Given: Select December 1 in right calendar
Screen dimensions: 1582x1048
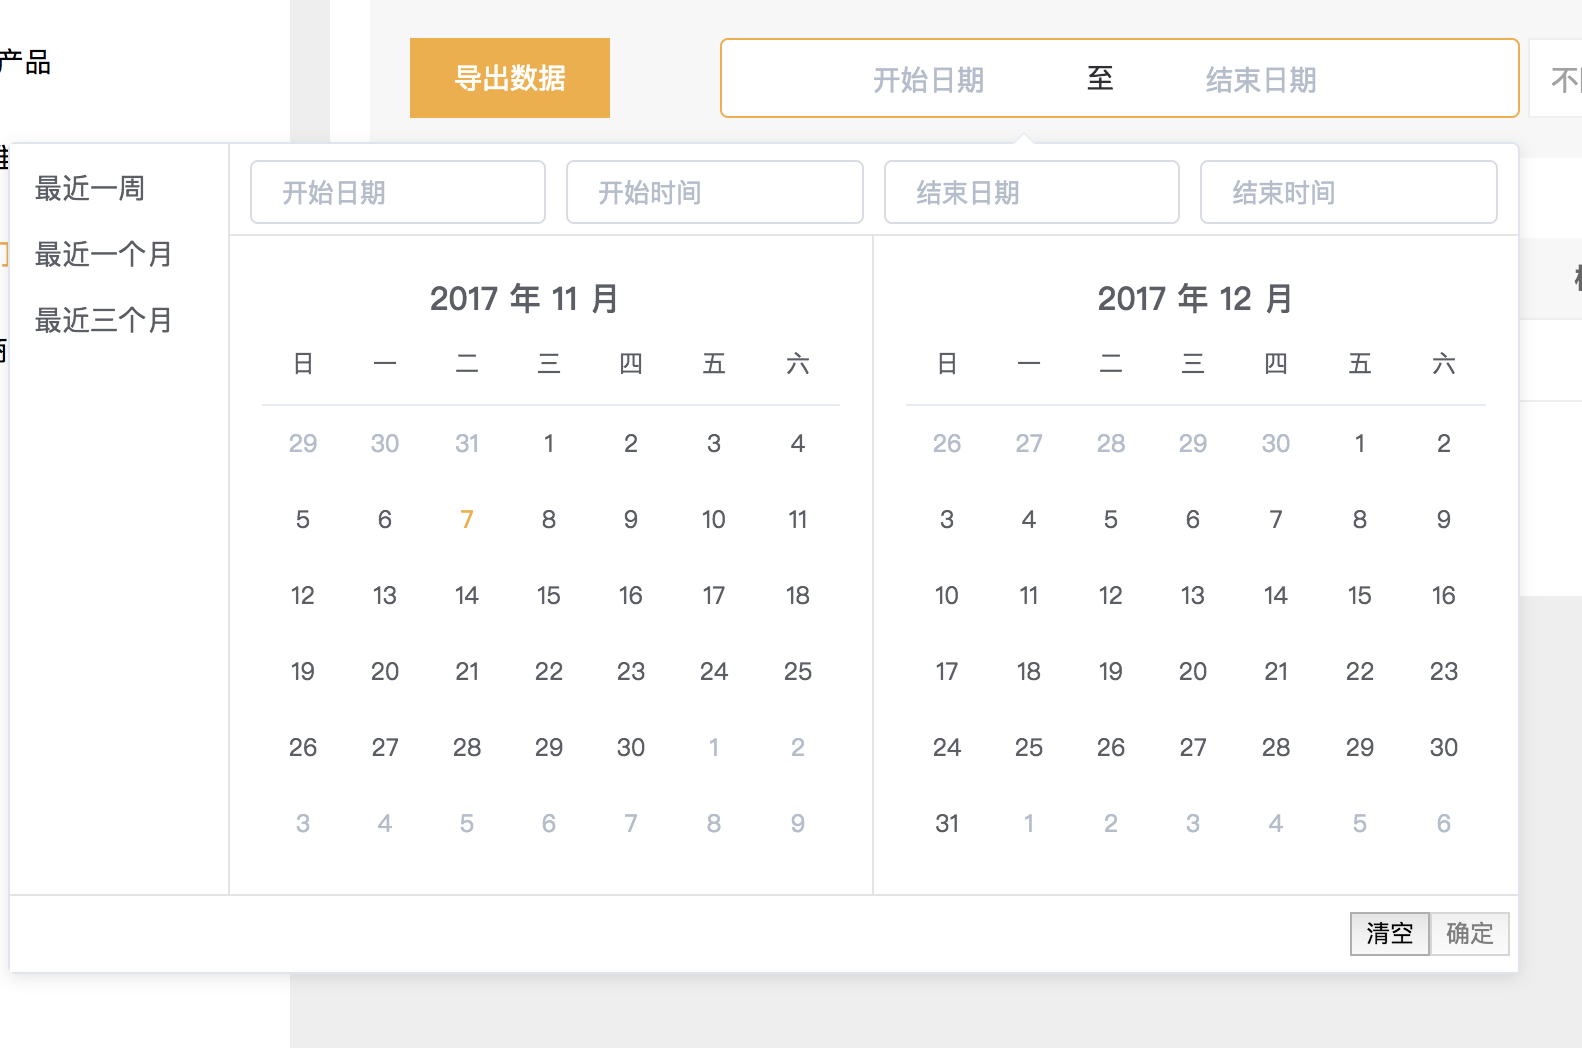Looking at the screenshot, I should [x=1359, y=443].
